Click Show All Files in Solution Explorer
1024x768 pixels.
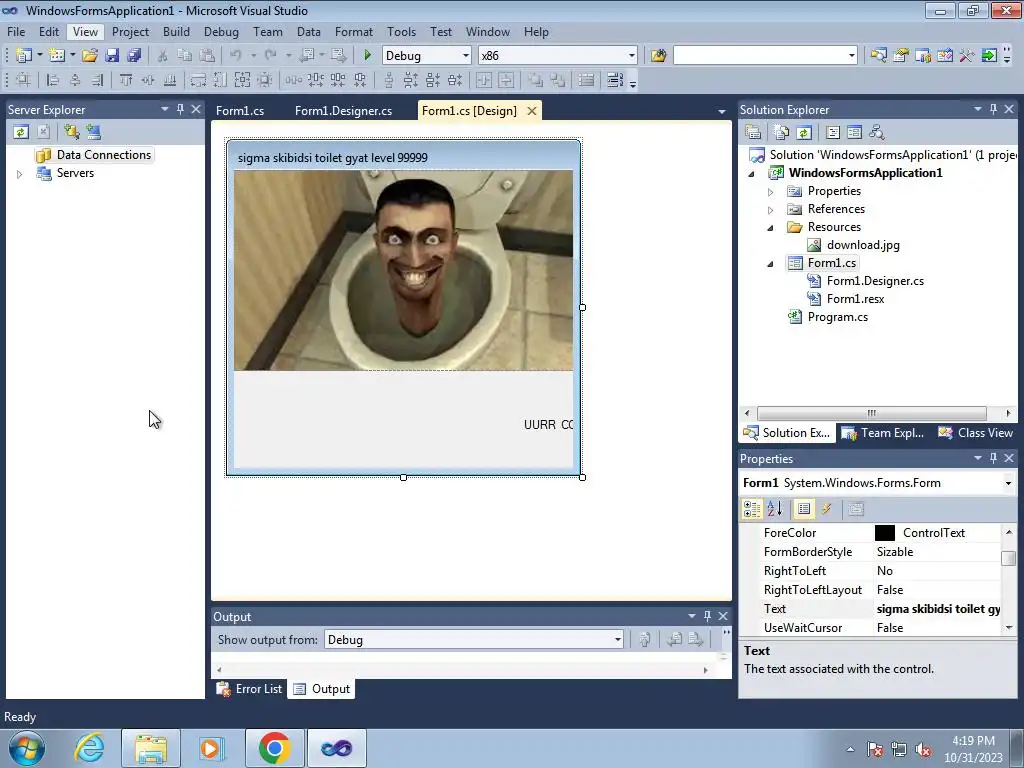(781, 133)
